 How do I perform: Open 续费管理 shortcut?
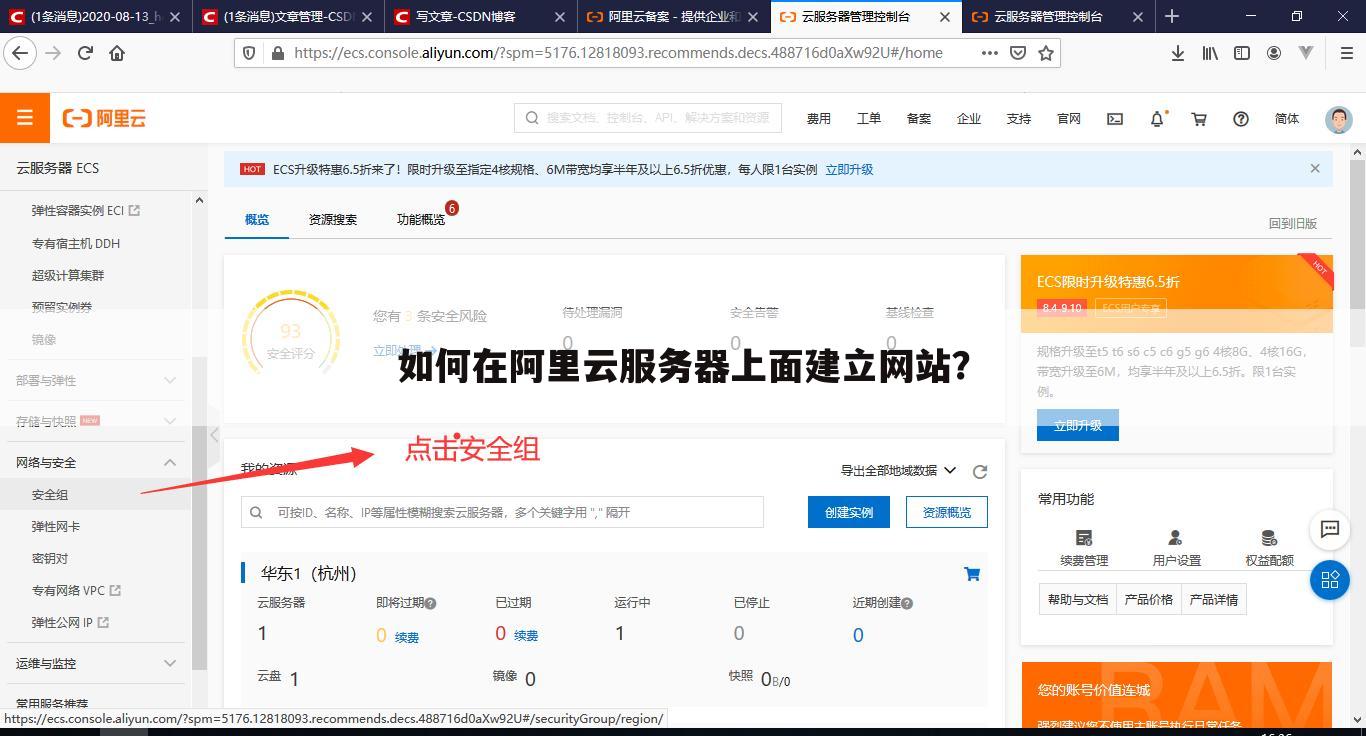(x=1084, y=548)
